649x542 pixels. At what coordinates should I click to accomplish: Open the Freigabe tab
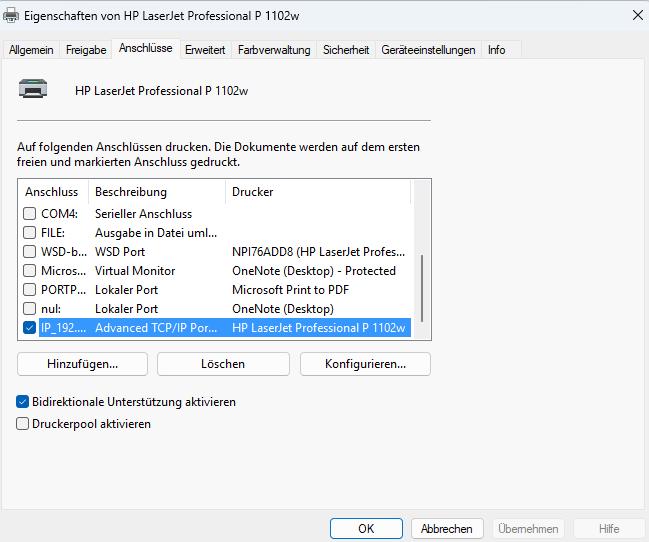[x=86, y=50]
